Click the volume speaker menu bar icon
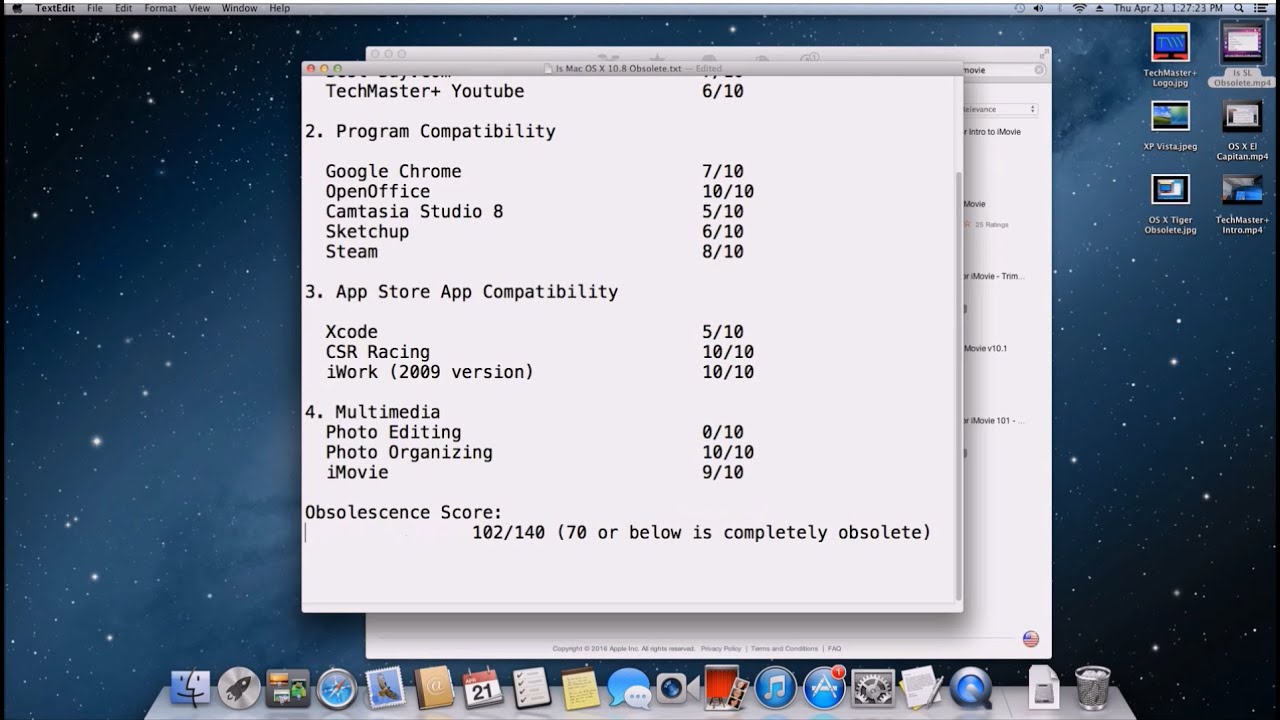 [1038, 8]
